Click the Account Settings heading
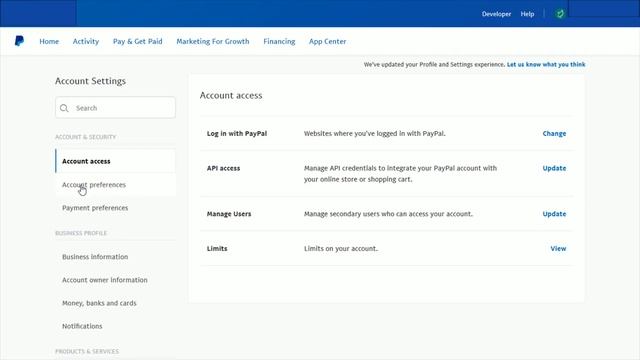Screen dimensions: 640x360 click(x=90, y=81)
